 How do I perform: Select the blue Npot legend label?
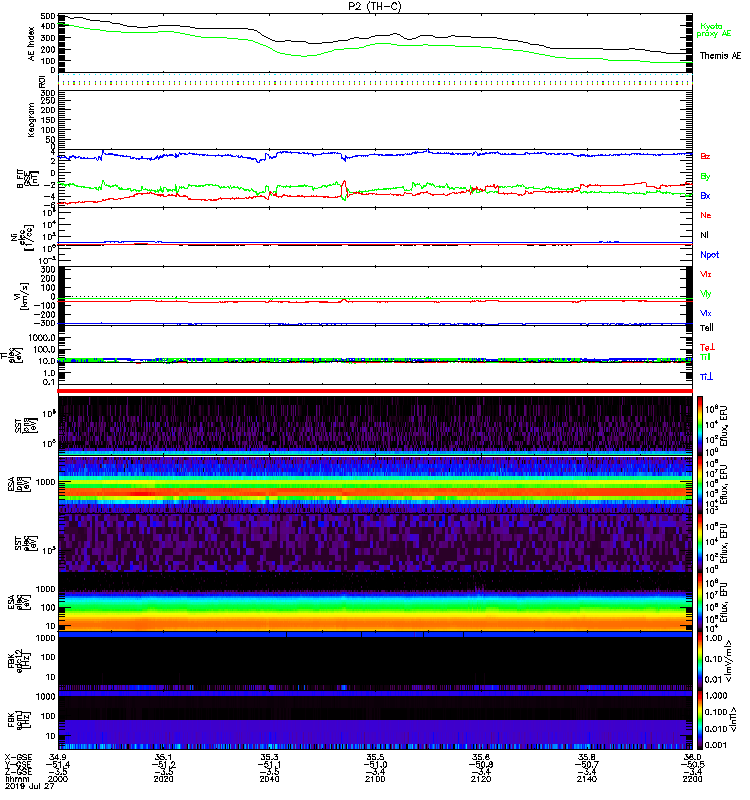[x=710, y=255]
